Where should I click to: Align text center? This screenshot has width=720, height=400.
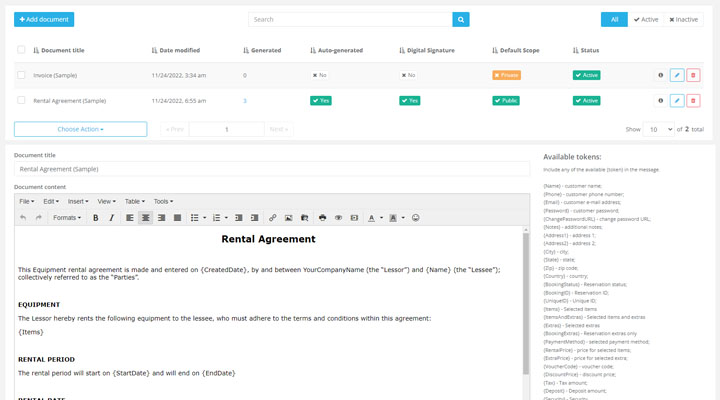146,218
